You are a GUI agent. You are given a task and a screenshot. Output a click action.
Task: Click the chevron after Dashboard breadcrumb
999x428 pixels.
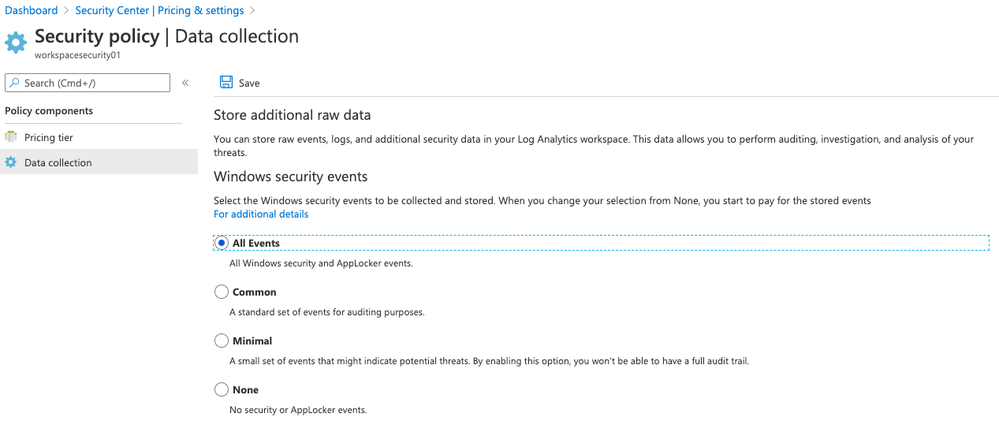tap(66, 10)
